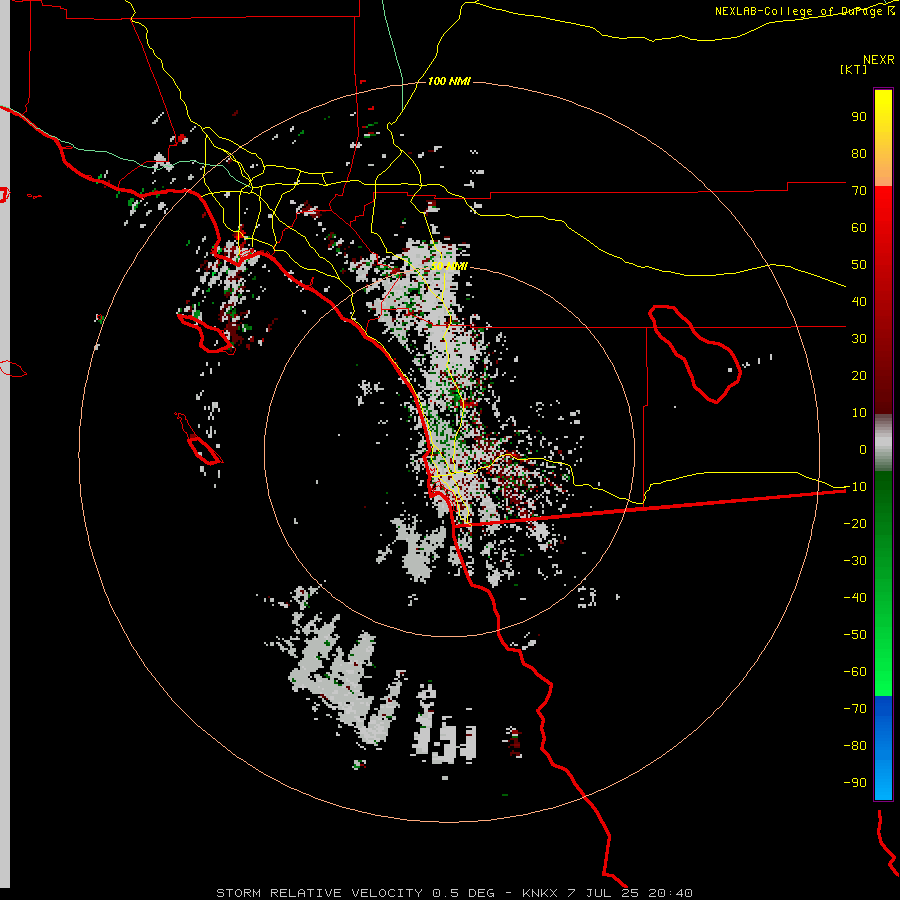Click the NEXR label above the color scale
The height and width of the screenshot is (900, 900).
tap(879, 60)
